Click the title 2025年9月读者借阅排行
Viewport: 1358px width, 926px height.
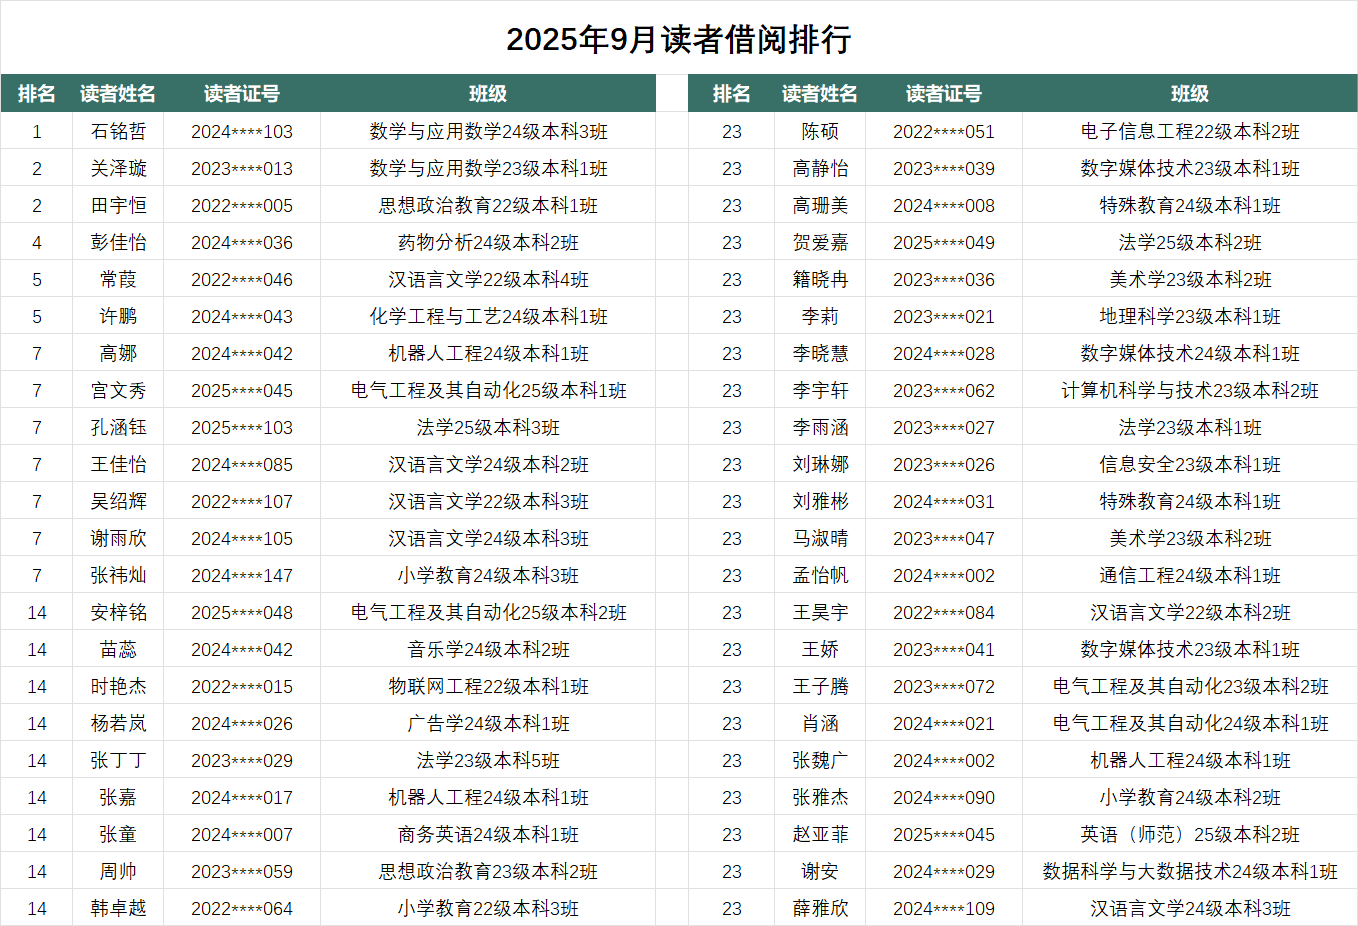pos(678,40)
